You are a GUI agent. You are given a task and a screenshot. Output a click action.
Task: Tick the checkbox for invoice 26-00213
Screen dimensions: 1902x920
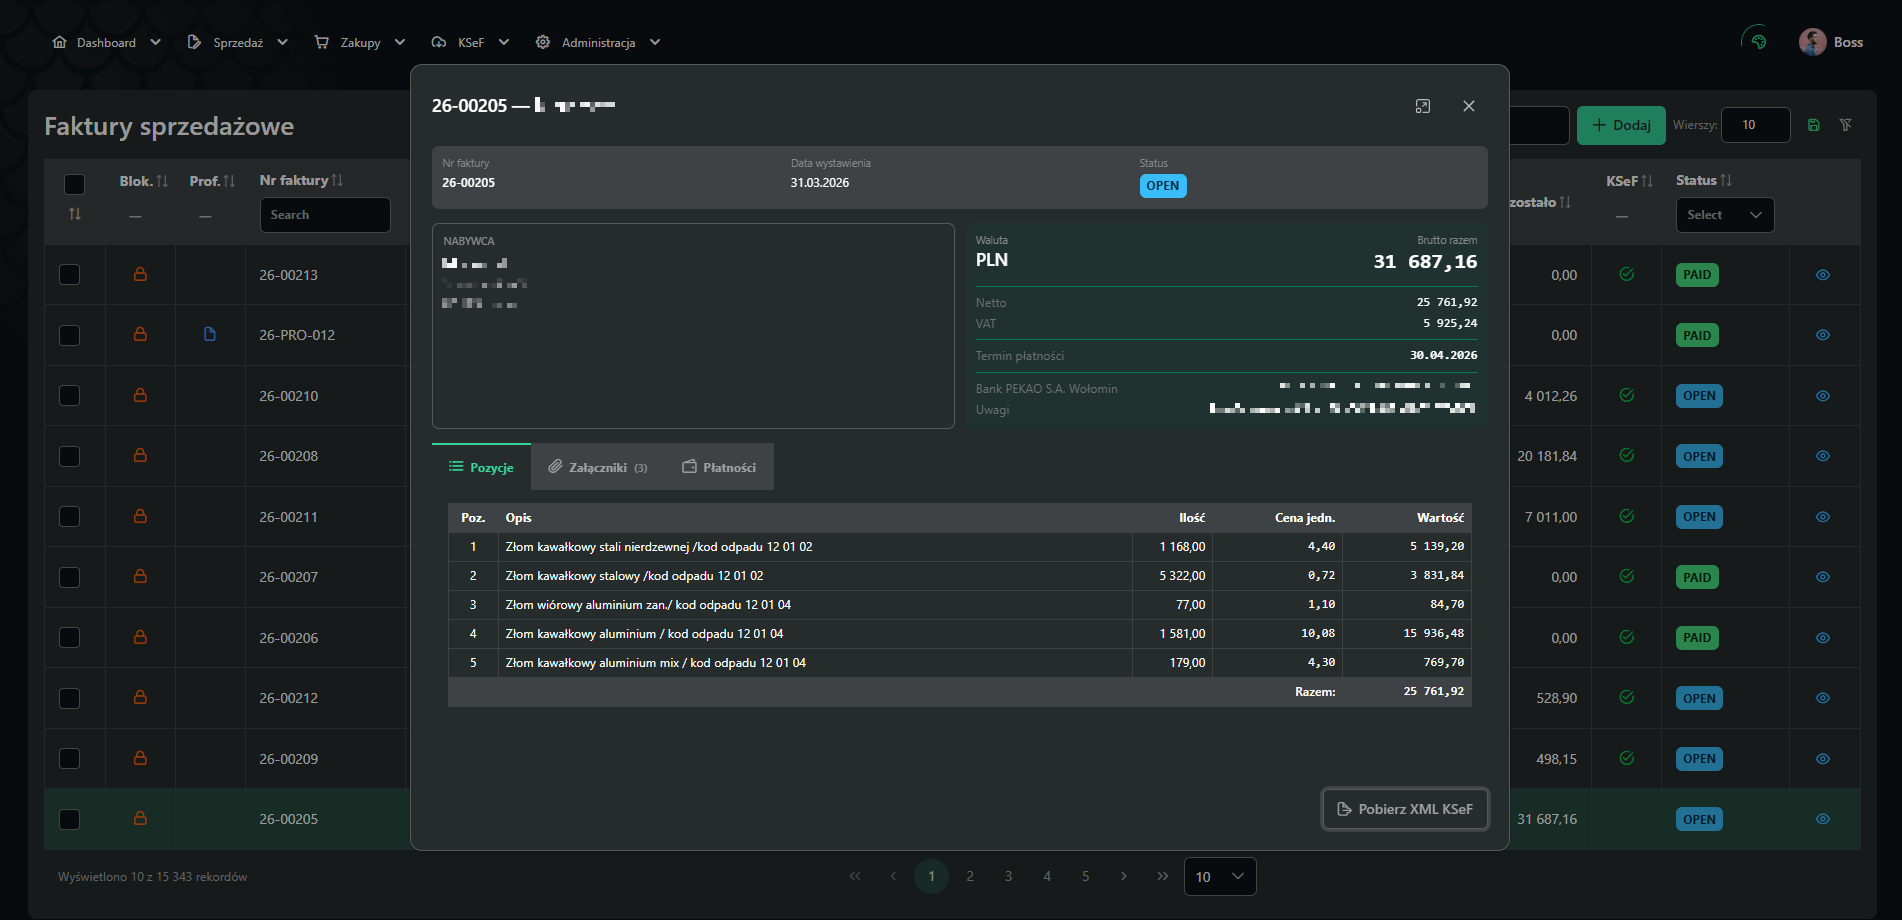[70, 274]
